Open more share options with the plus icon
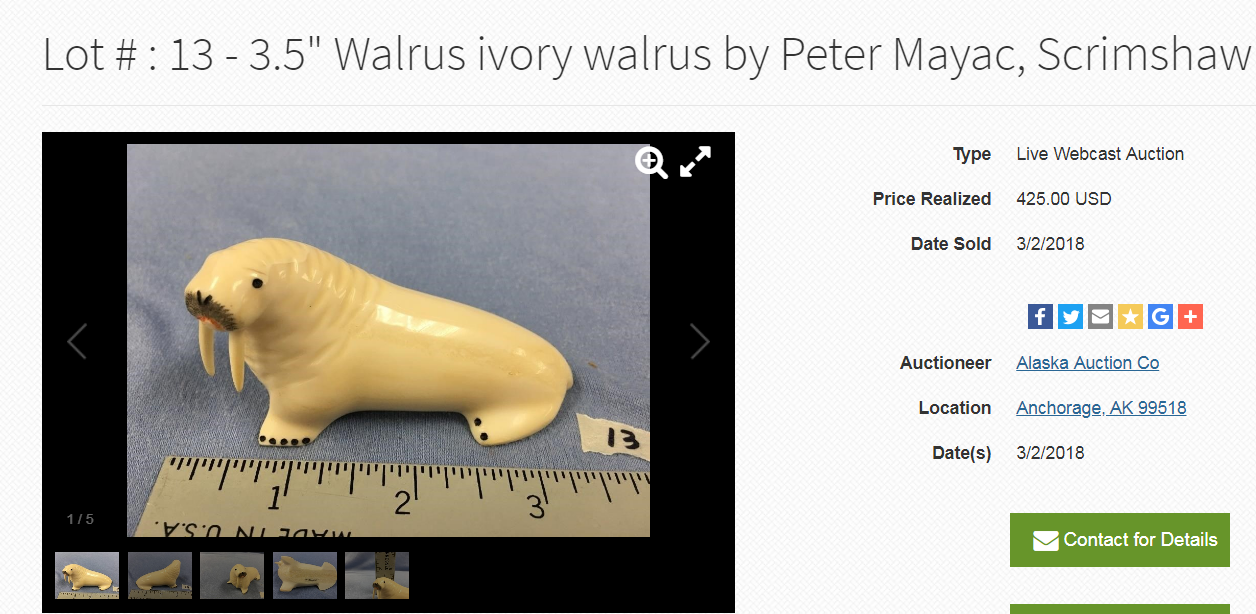Image resolution: width=1256 pixels, height=614 pixels. tap(1190, 317)
